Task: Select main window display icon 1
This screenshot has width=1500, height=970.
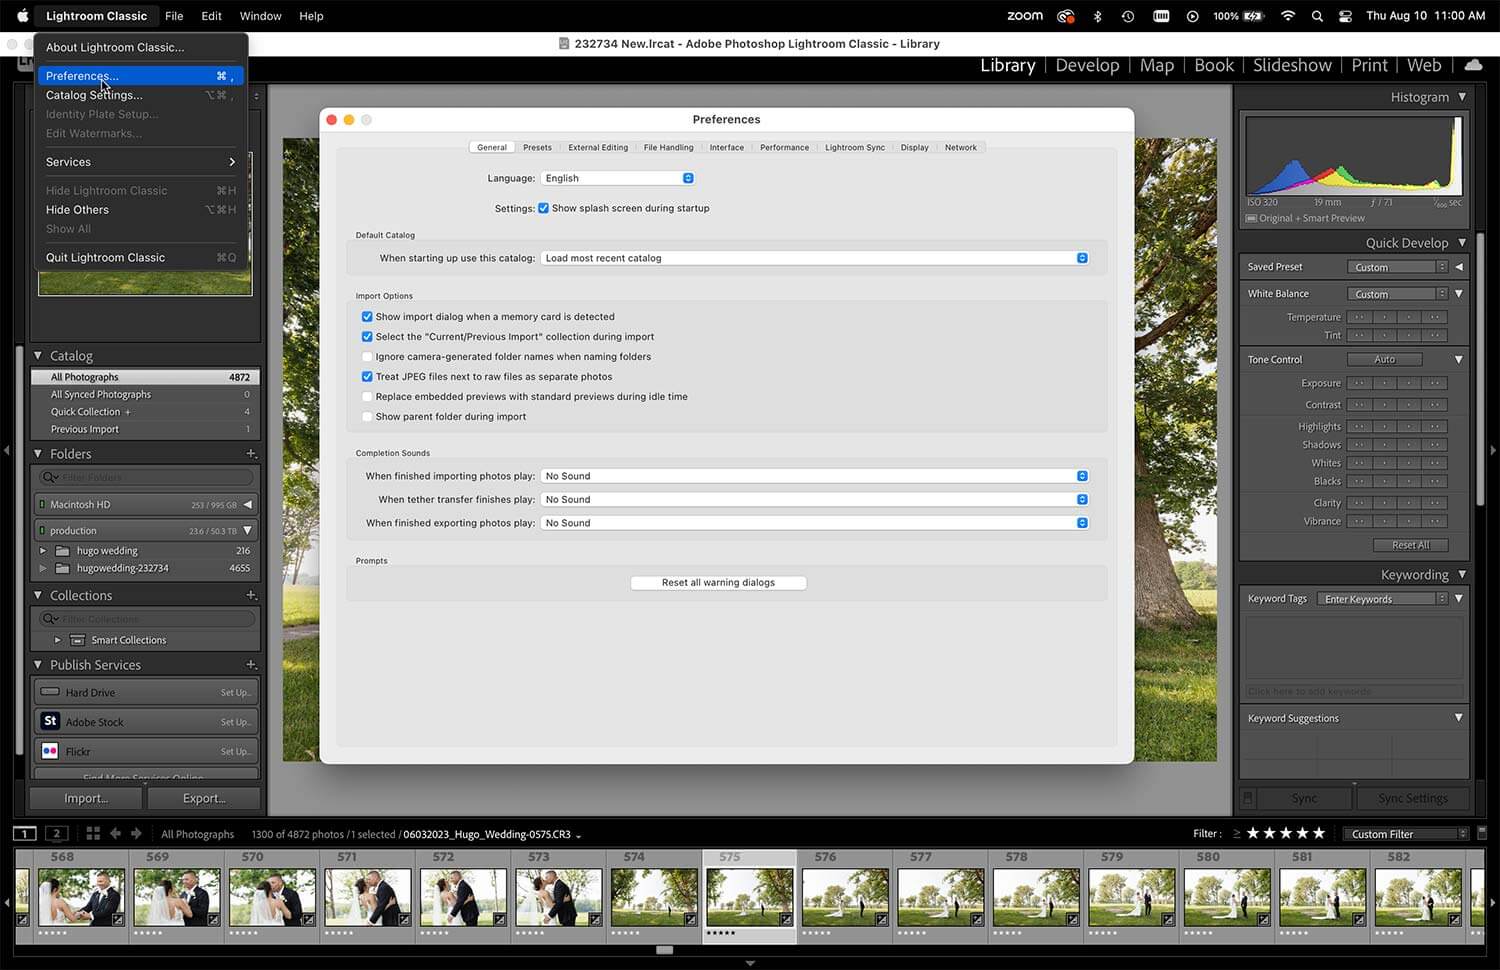Action: tap(25, 833)
